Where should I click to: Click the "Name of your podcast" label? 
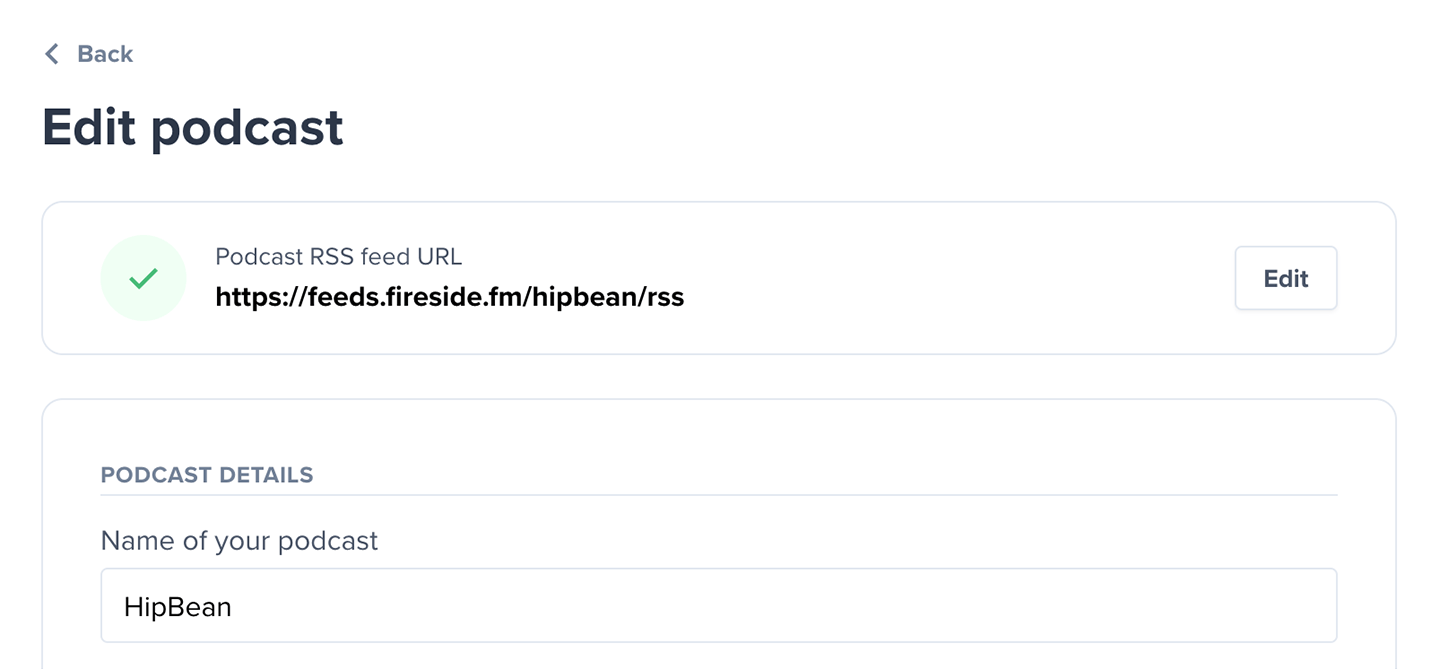click(x=239, y=541)
